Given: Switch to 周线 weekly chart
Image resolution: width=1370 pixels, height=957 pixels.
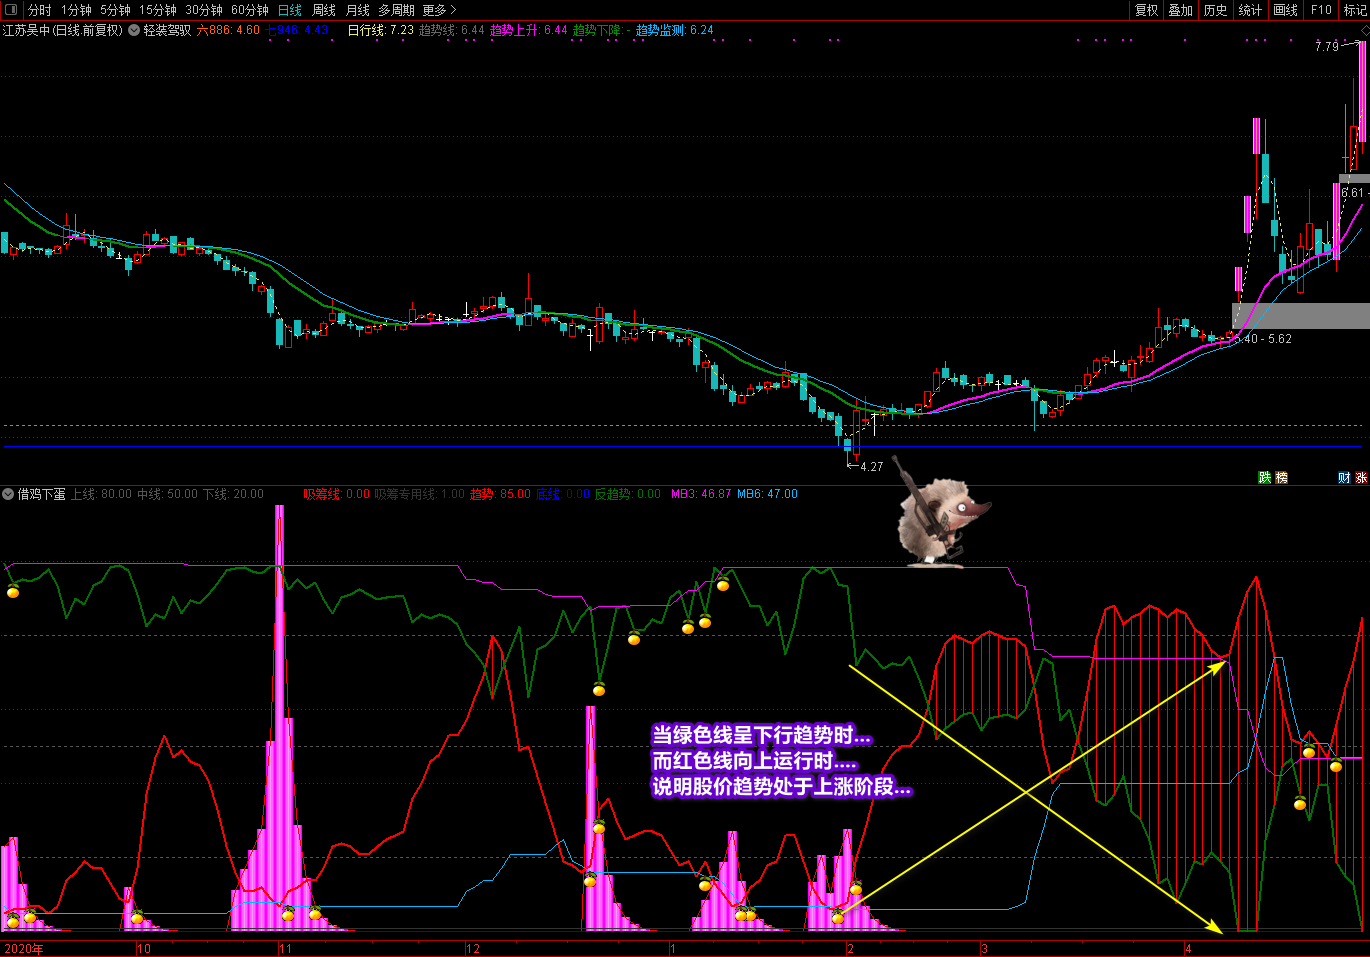Looking at the screenshot, I should pyautogui.click(x=324, y=10).
